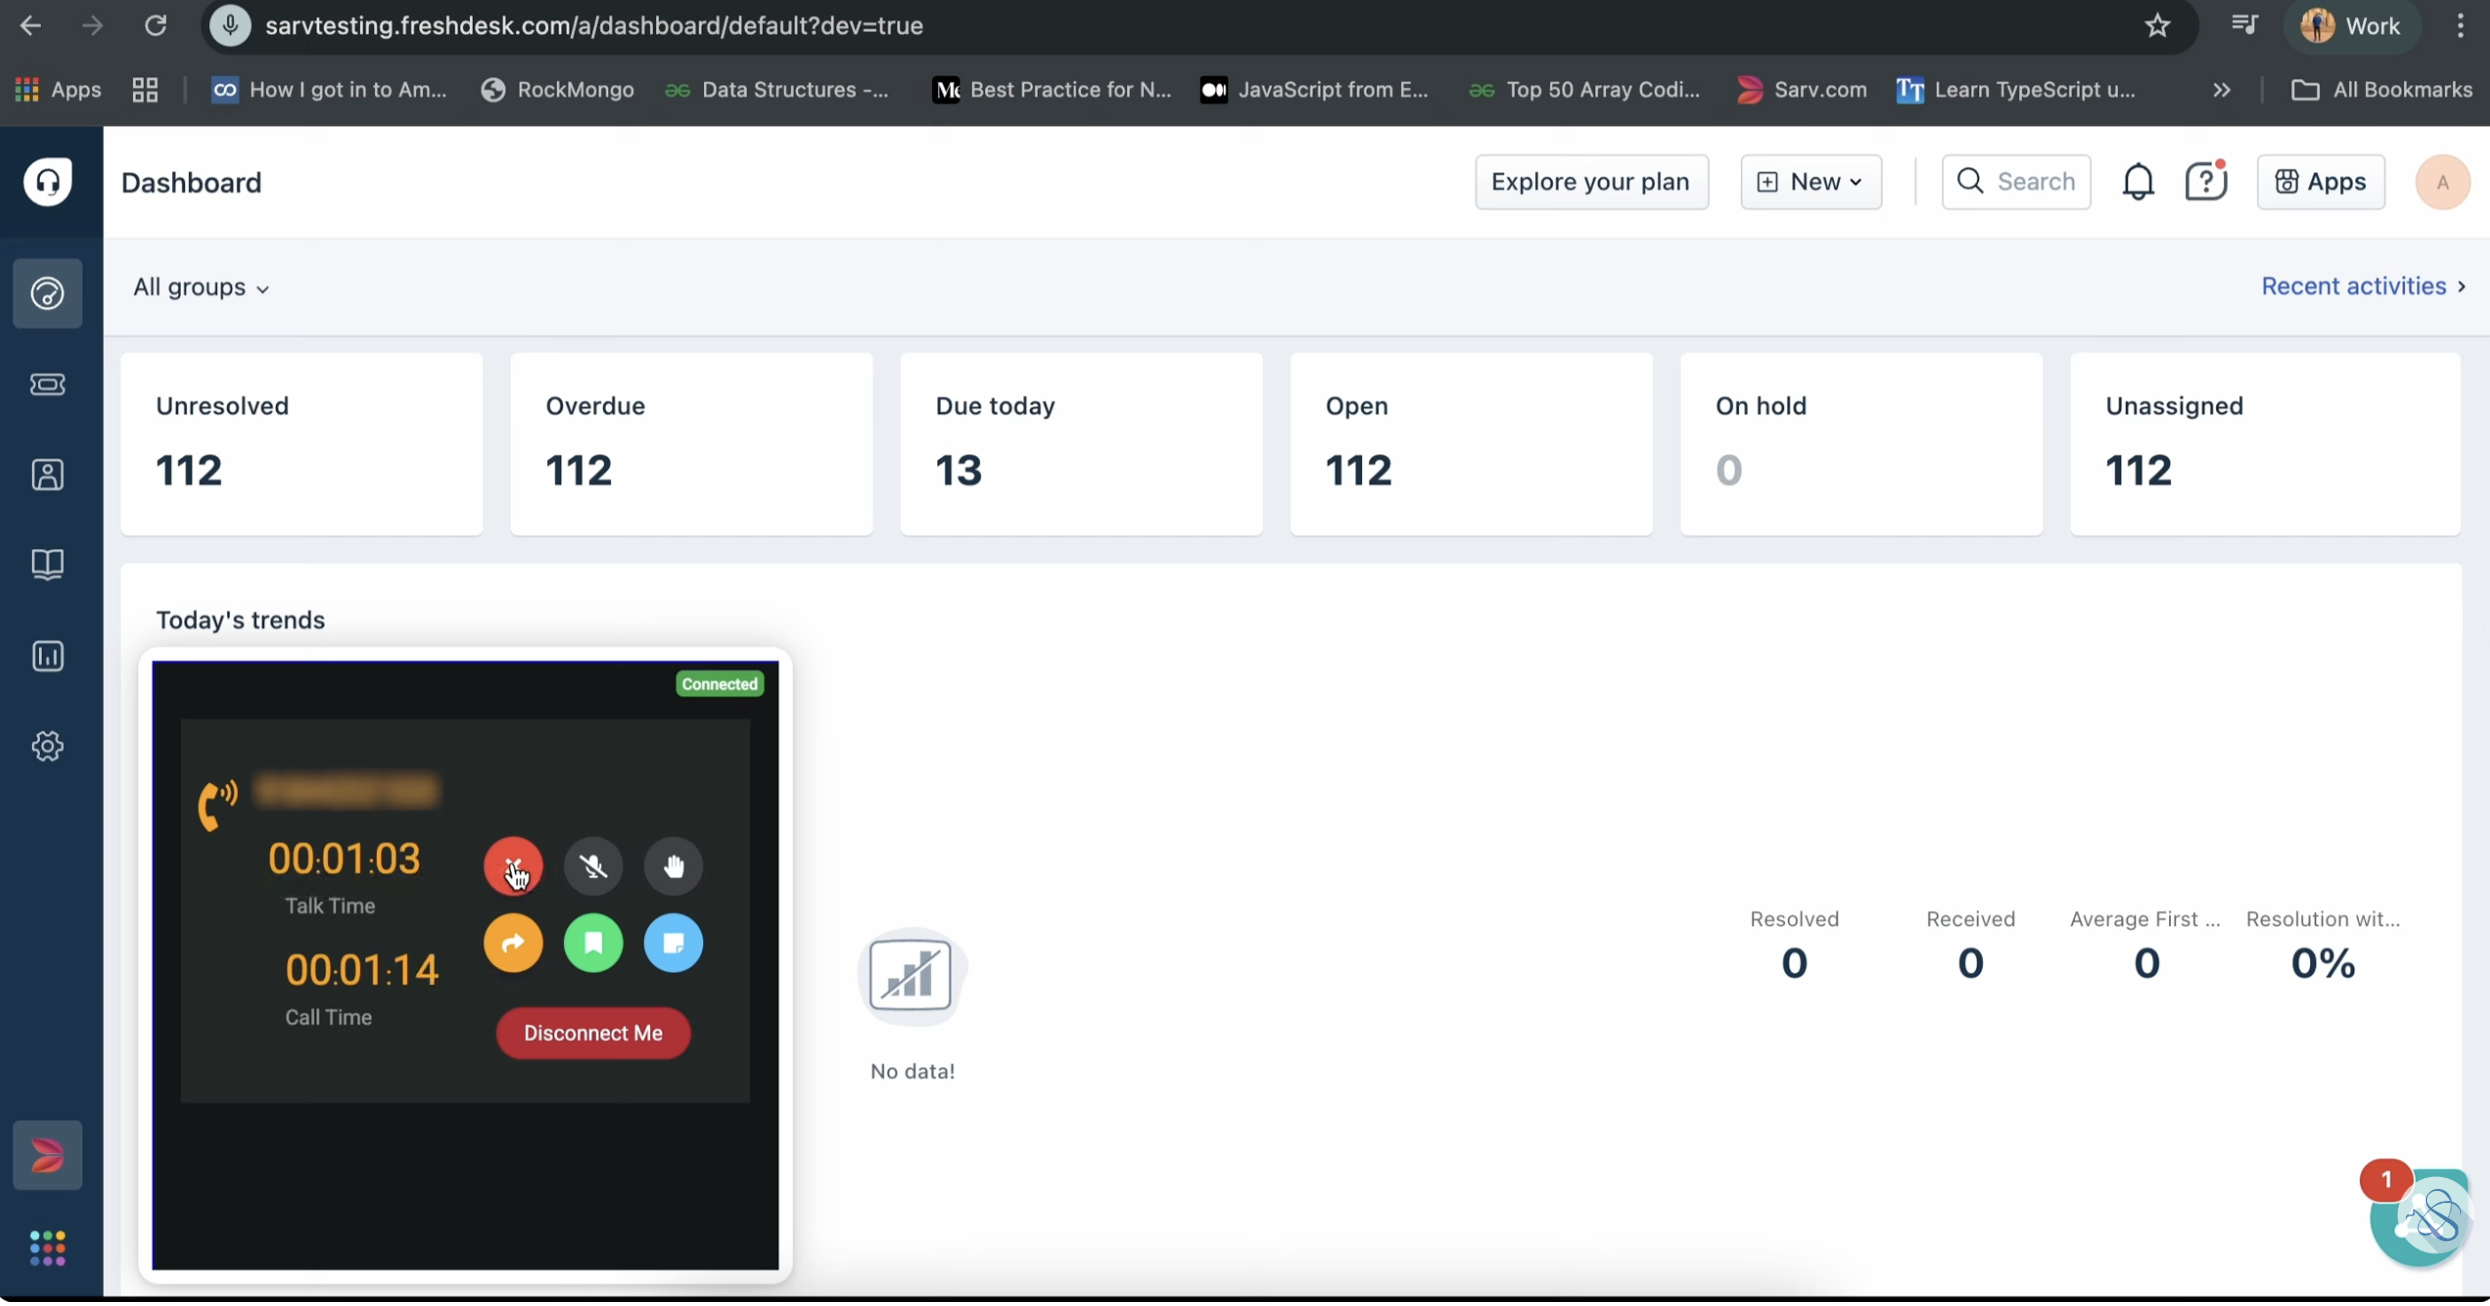Open Contacts from the sidebar
This screenshot has width=2490, height=1306.
tap(47, 474)
